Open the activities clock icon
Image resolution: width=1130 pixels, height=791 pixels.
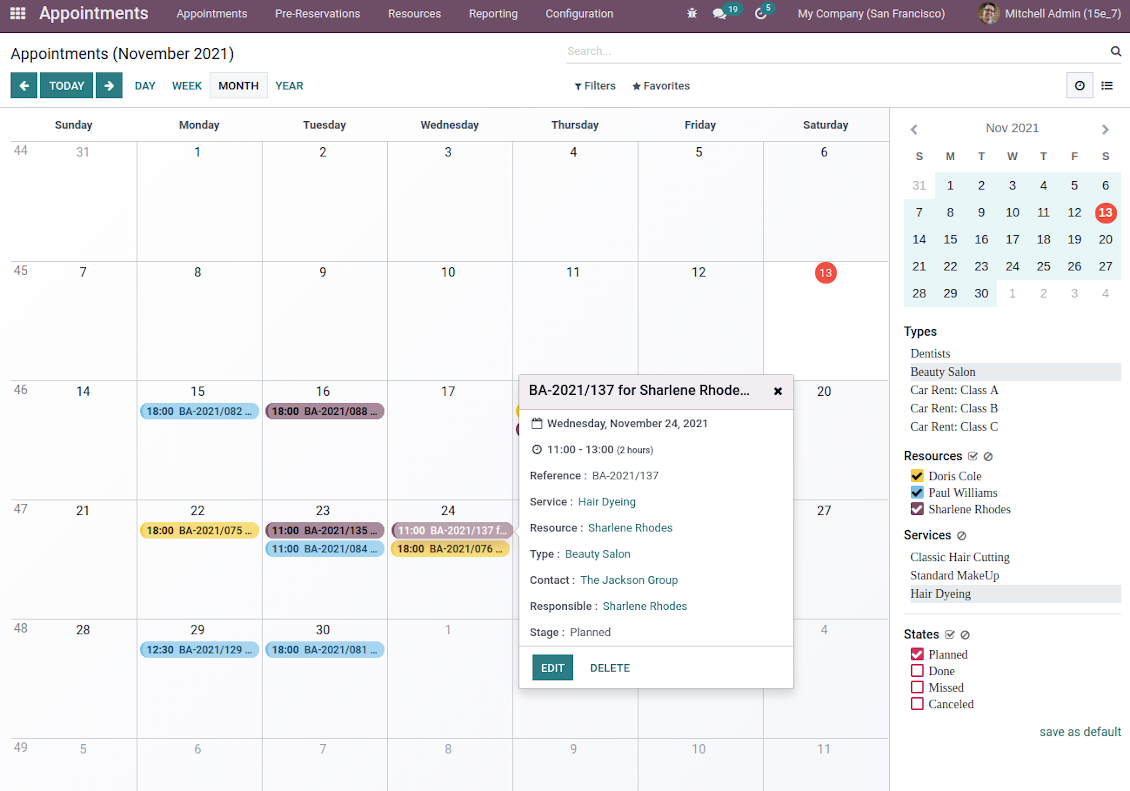(760, 14)
